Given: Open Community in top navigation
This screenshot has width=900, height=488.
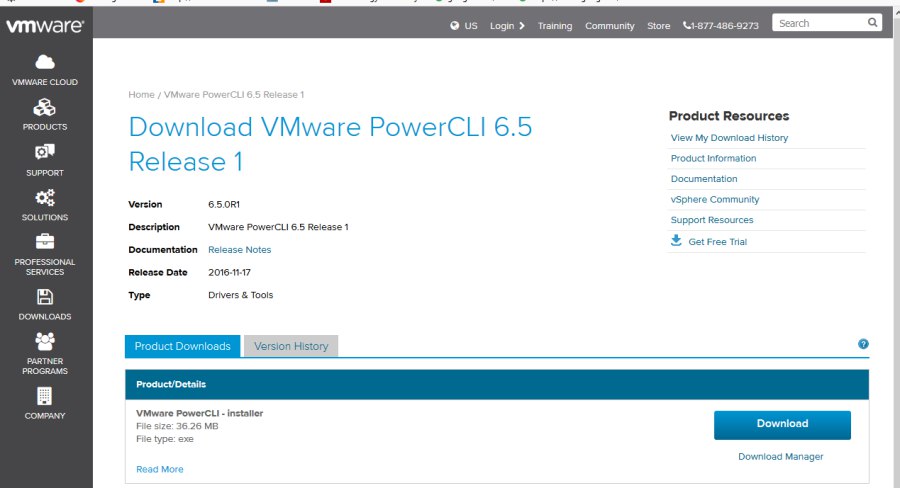Looking at the screenshot, I should (610, 26).
